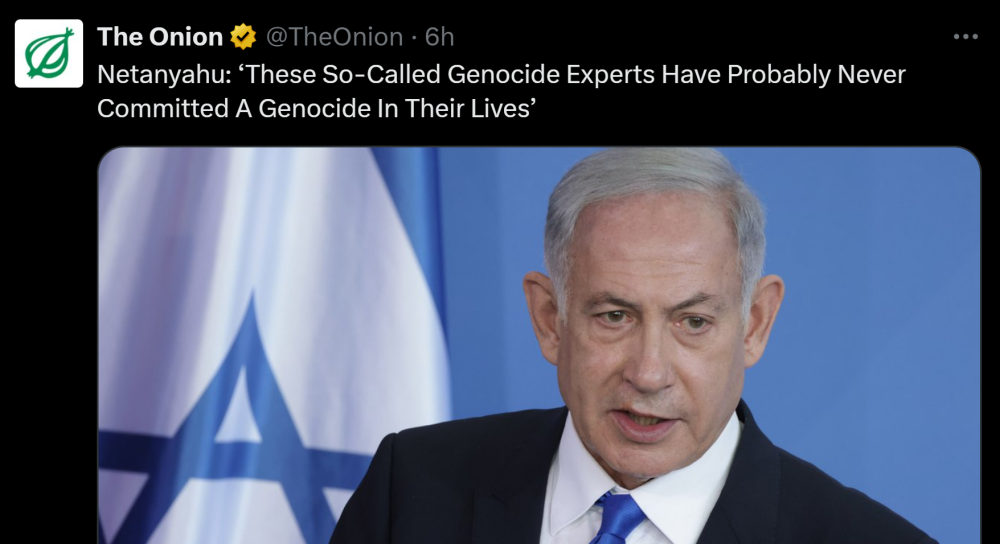Viewport: 1000px width, 544px height.
Task: Open The Onion profile avatar
Action: 49,54
